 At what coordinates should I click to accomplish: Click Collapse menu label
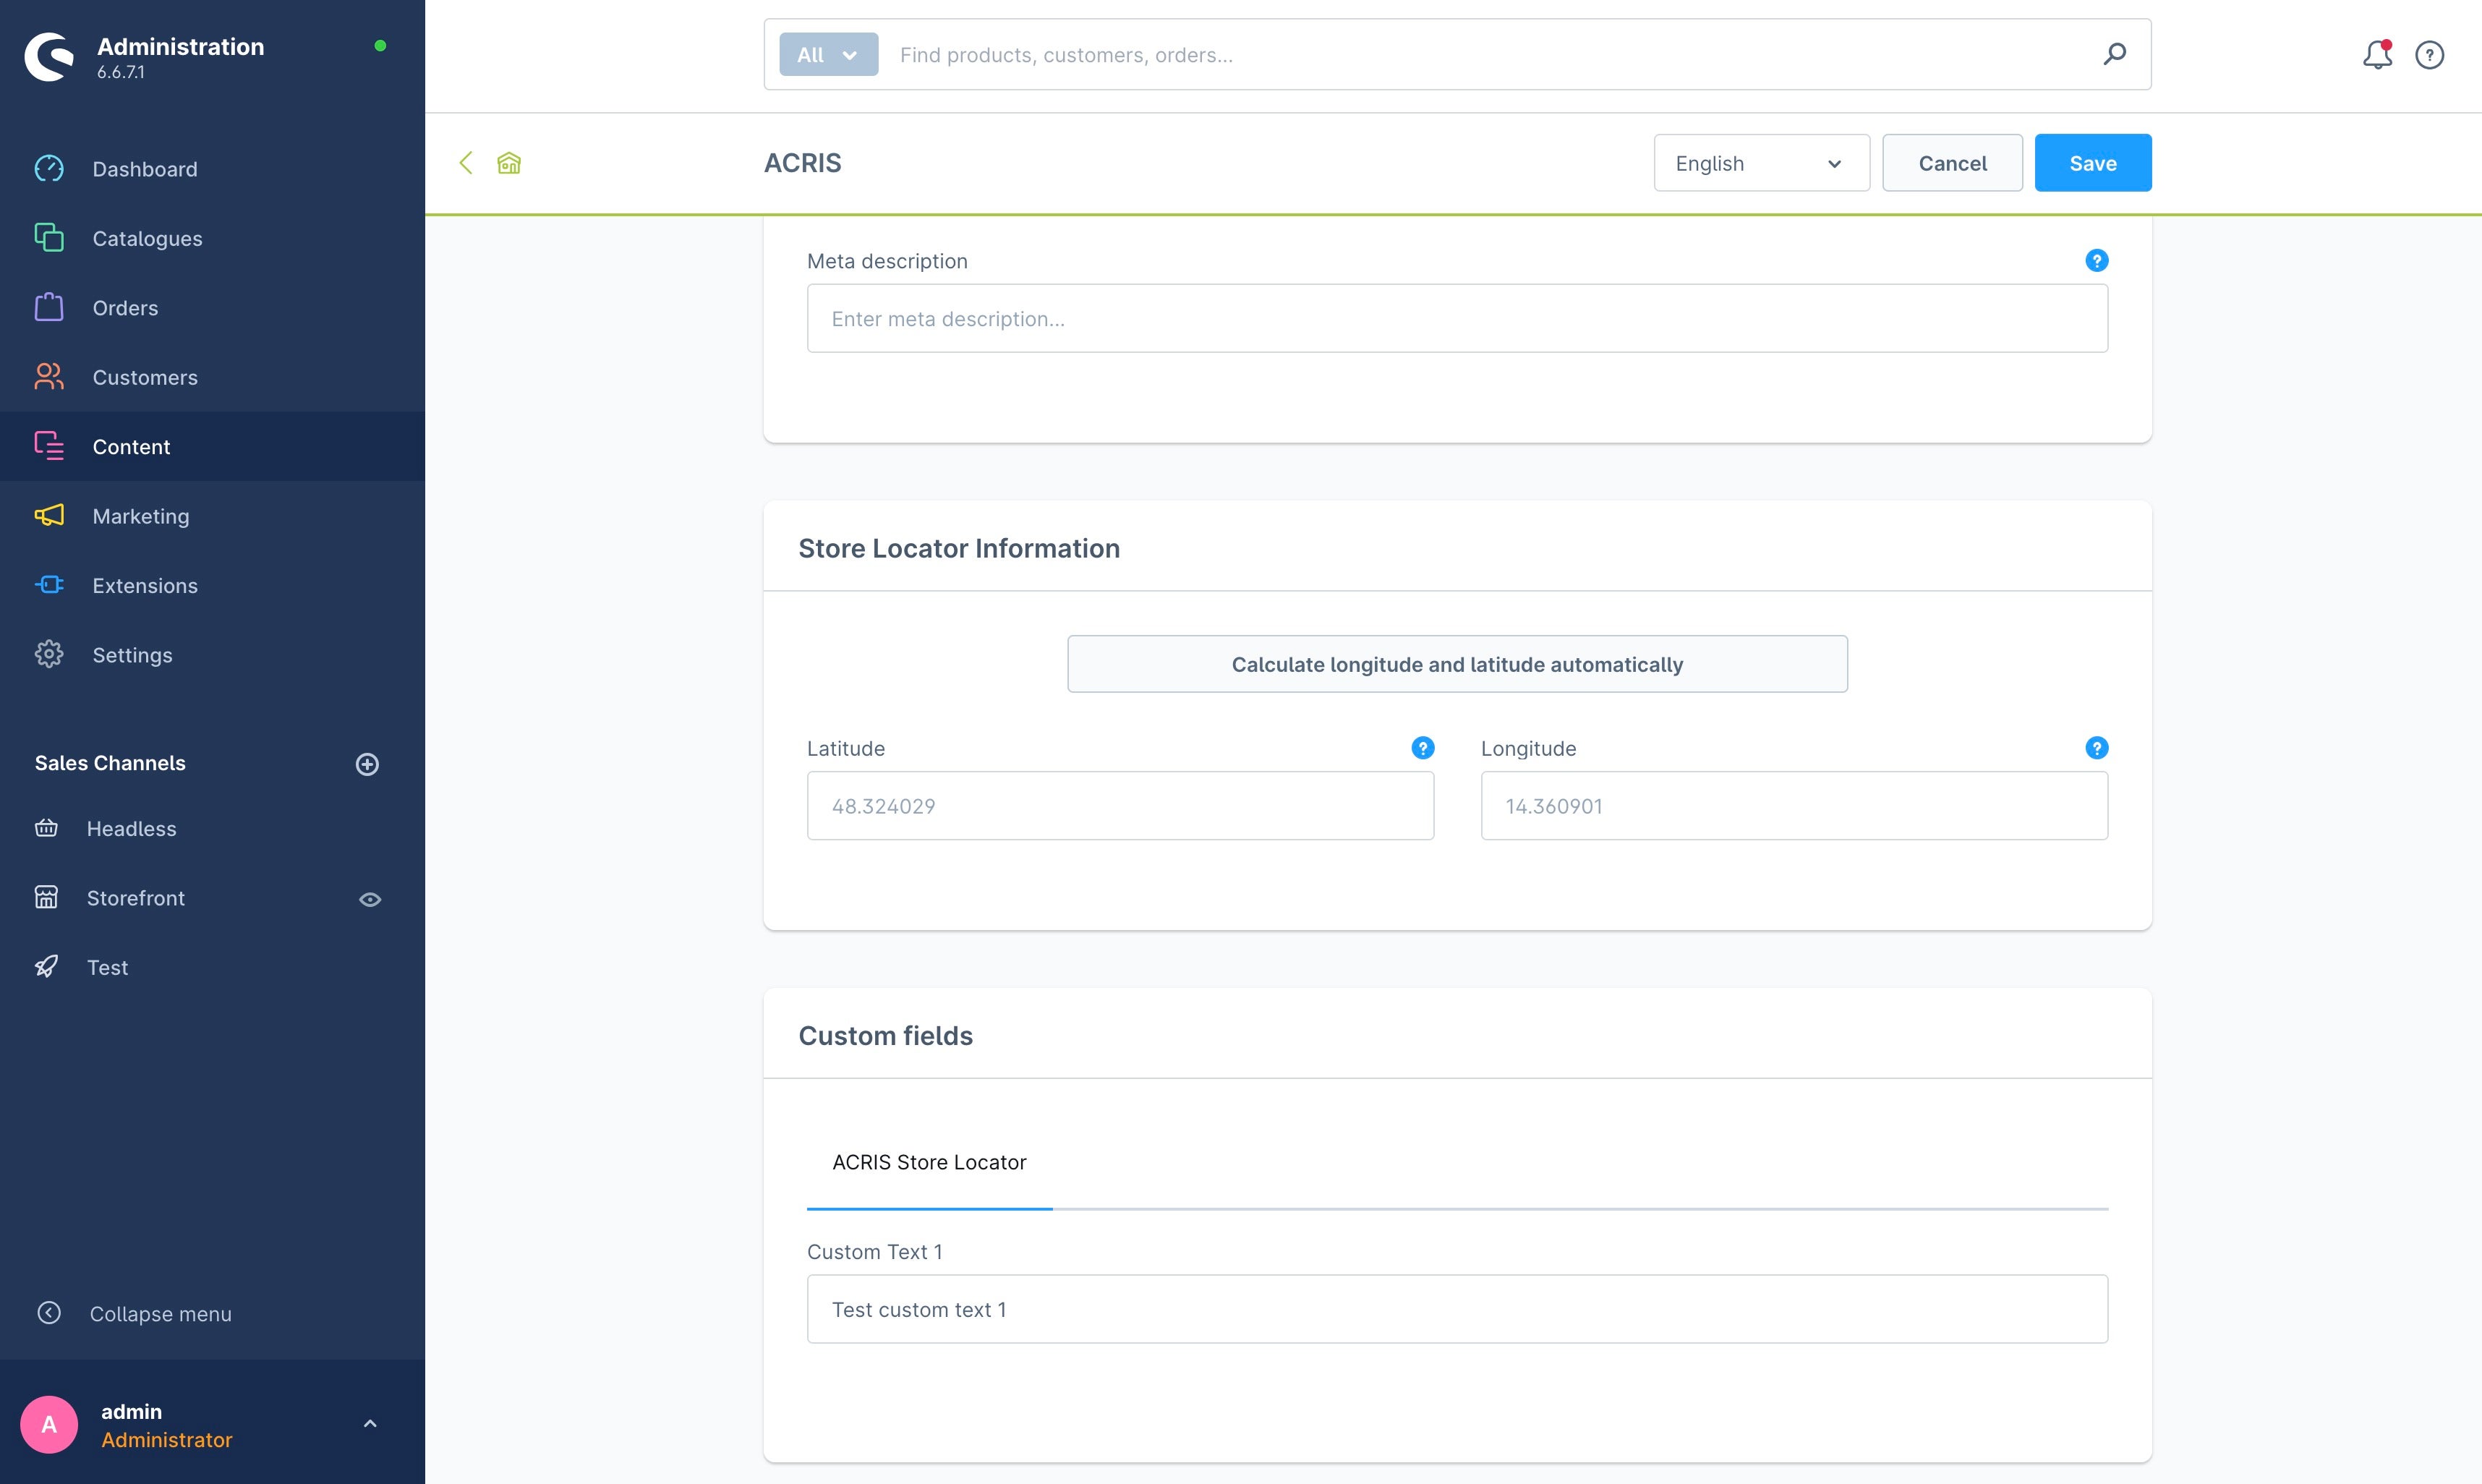160,1314
